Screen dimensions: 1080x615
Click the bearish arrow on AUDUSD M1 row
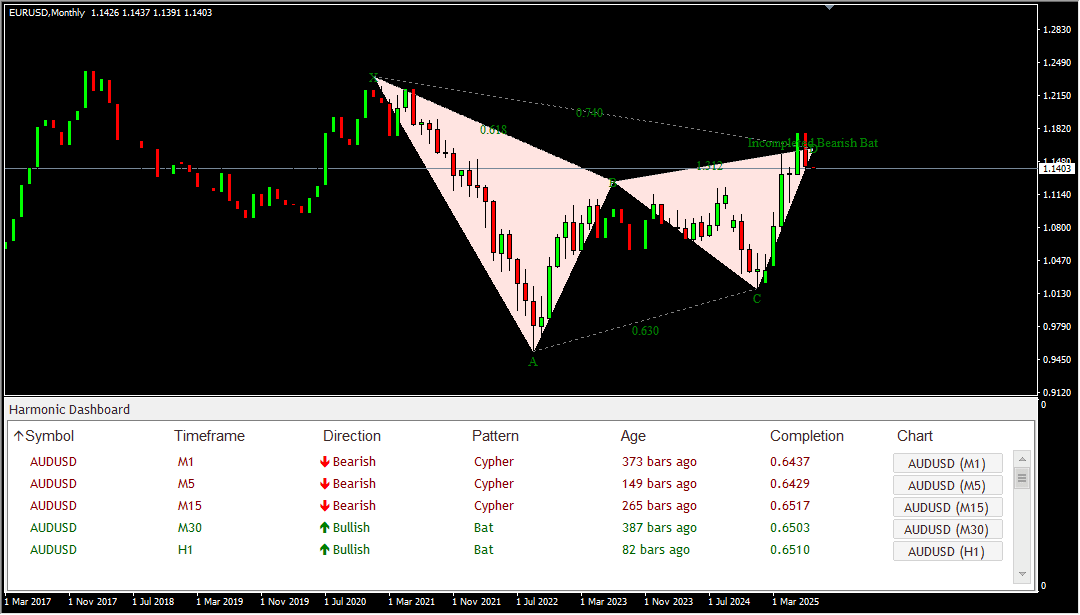click(325, 462)
